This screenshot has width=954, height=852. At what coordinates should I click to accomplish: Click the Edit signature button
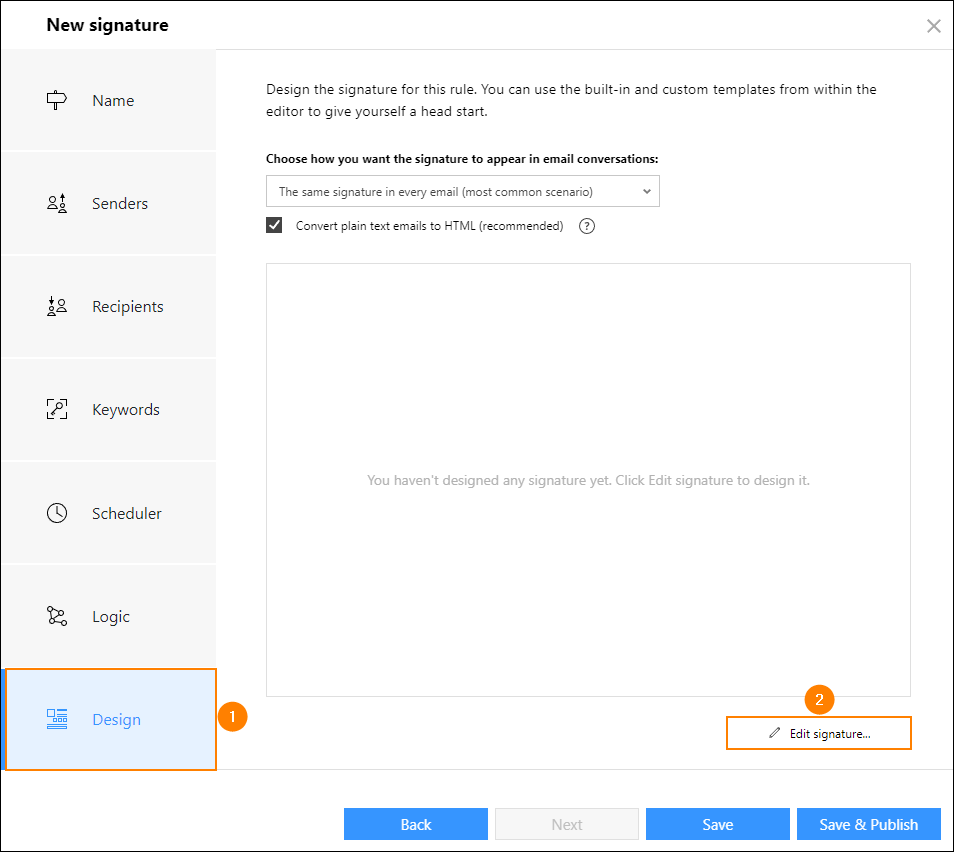(818, 733)
